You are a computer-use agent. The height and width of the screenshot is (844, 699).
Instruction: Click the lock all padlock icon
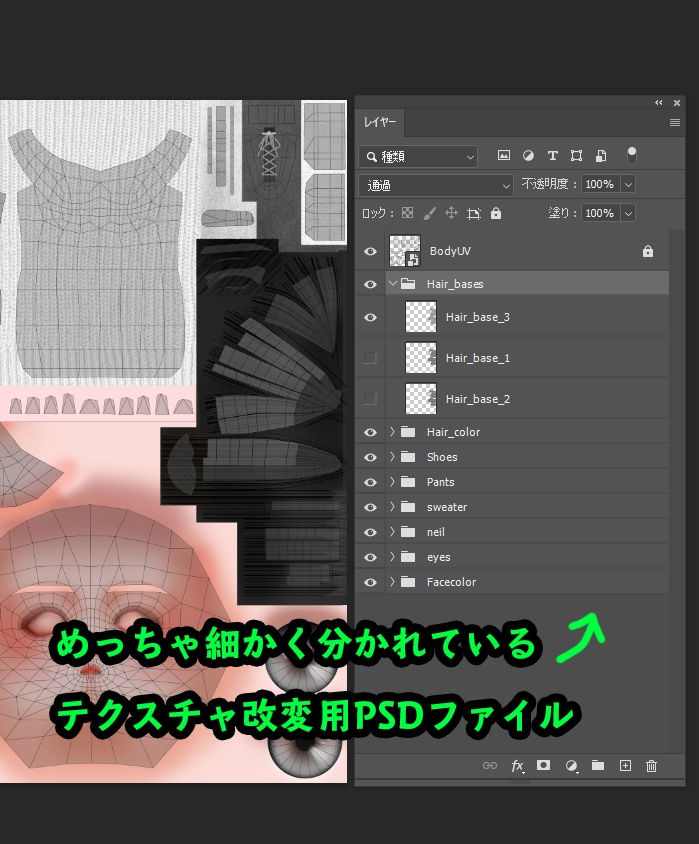[496, 213]
